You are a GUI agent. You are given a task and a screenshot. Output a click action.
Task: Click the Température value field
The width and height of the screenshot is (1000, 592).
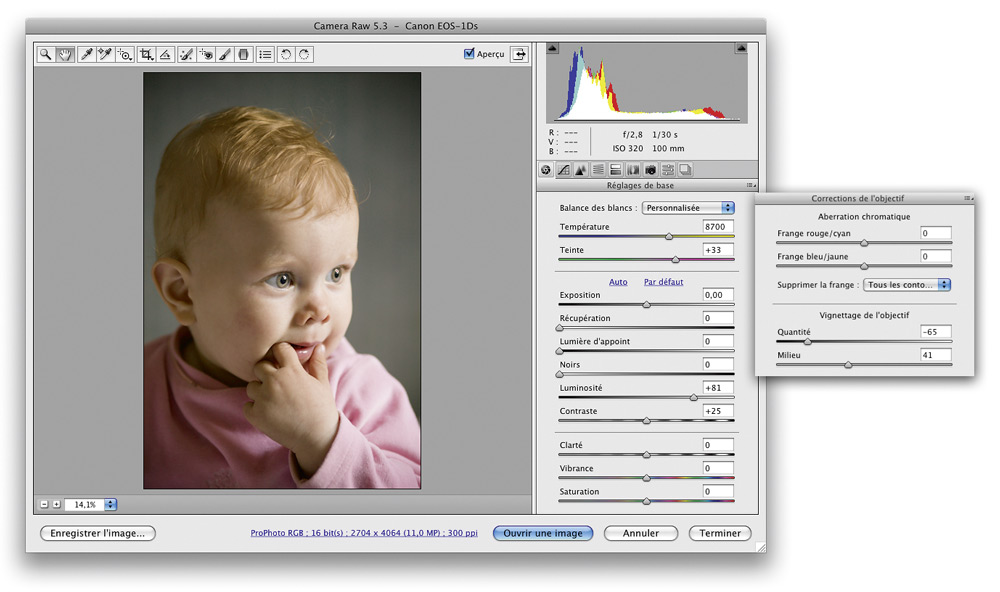[718, 226]
